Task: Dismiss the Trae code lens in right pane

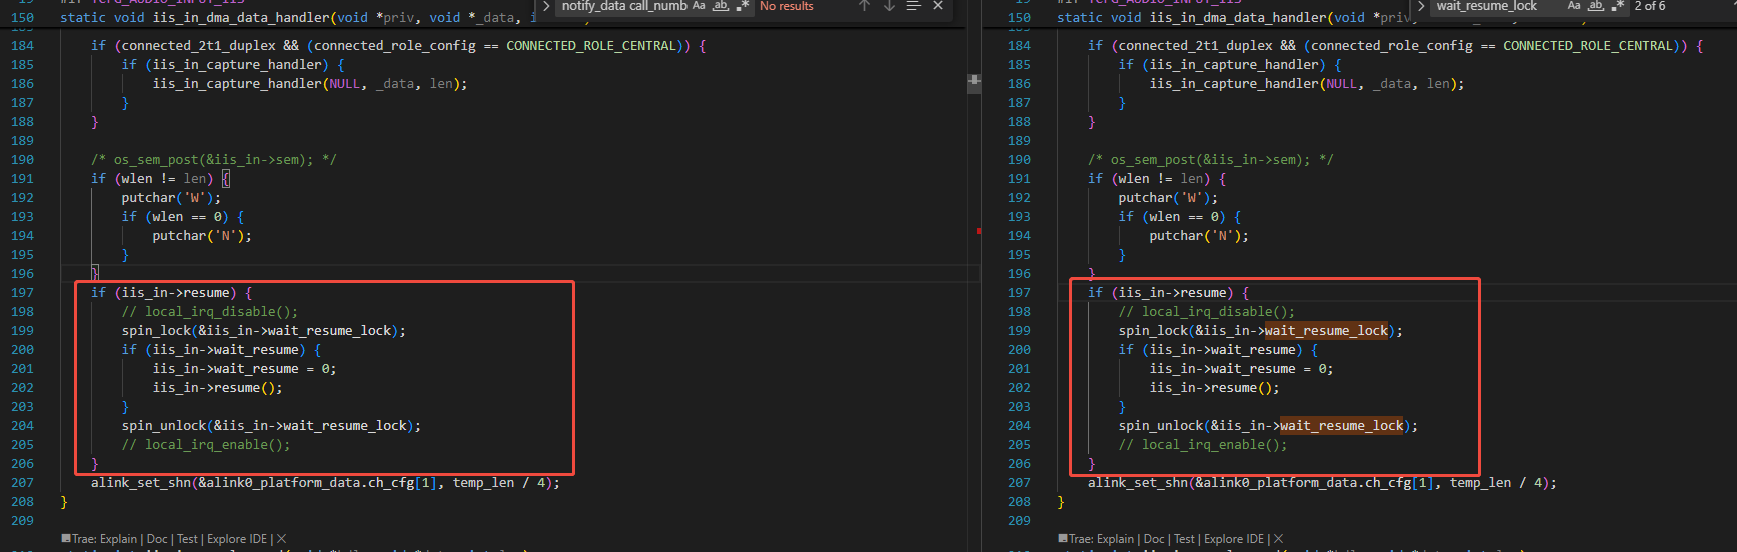Action: tap(1278, 539)
